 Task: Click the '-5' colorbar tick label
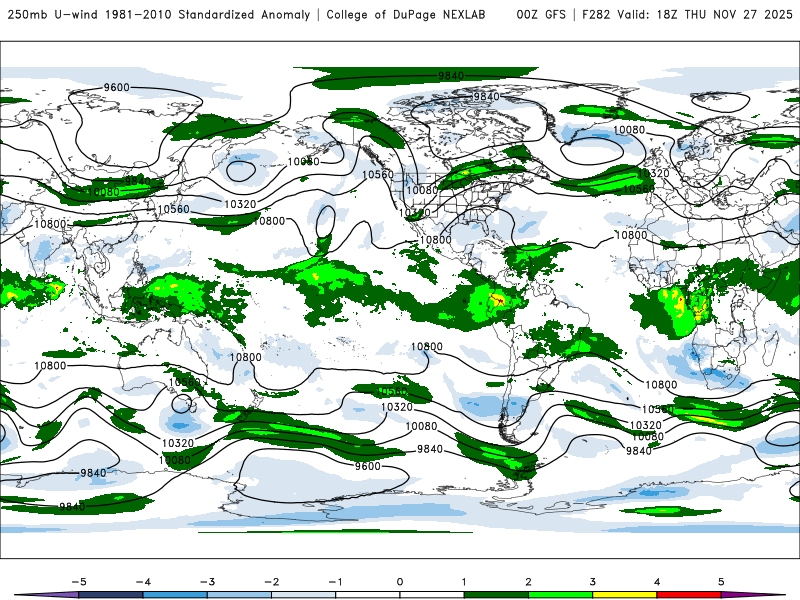pos(79,582)
